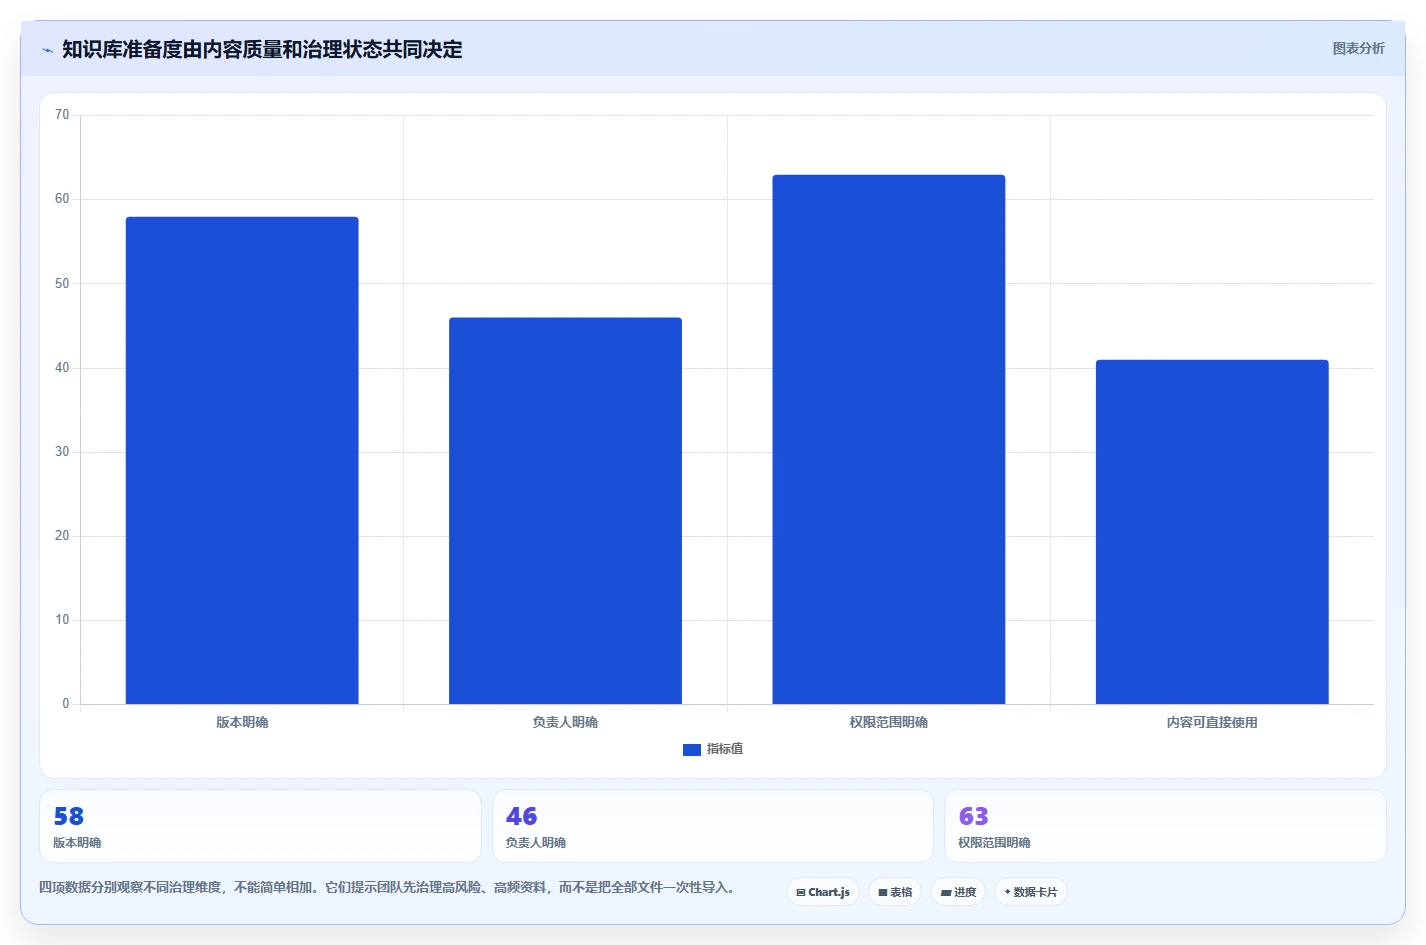The image size is (1426, 945).
Task: Click the lightning icon beside the chart title
Action: click(47, 50)
